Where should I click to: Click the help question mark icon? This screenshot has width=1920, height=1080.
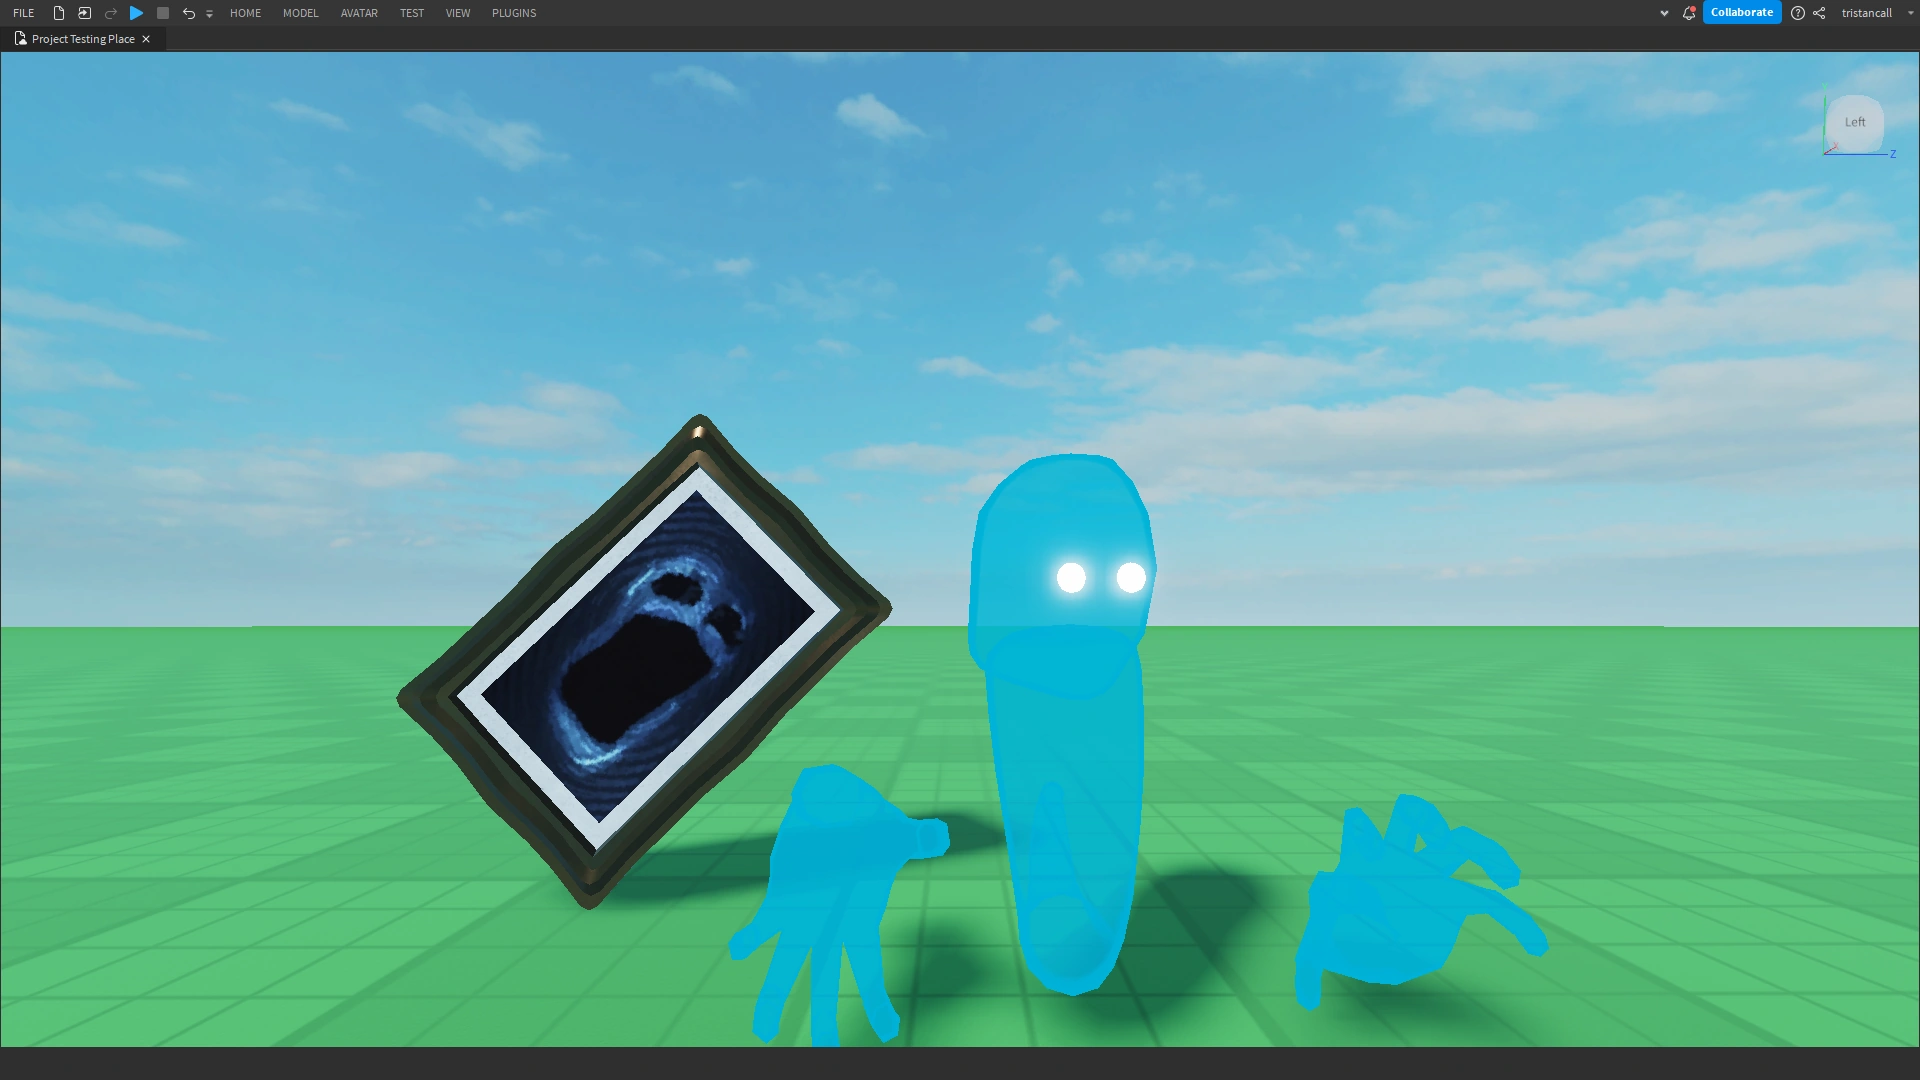(x=1798, y=13)
